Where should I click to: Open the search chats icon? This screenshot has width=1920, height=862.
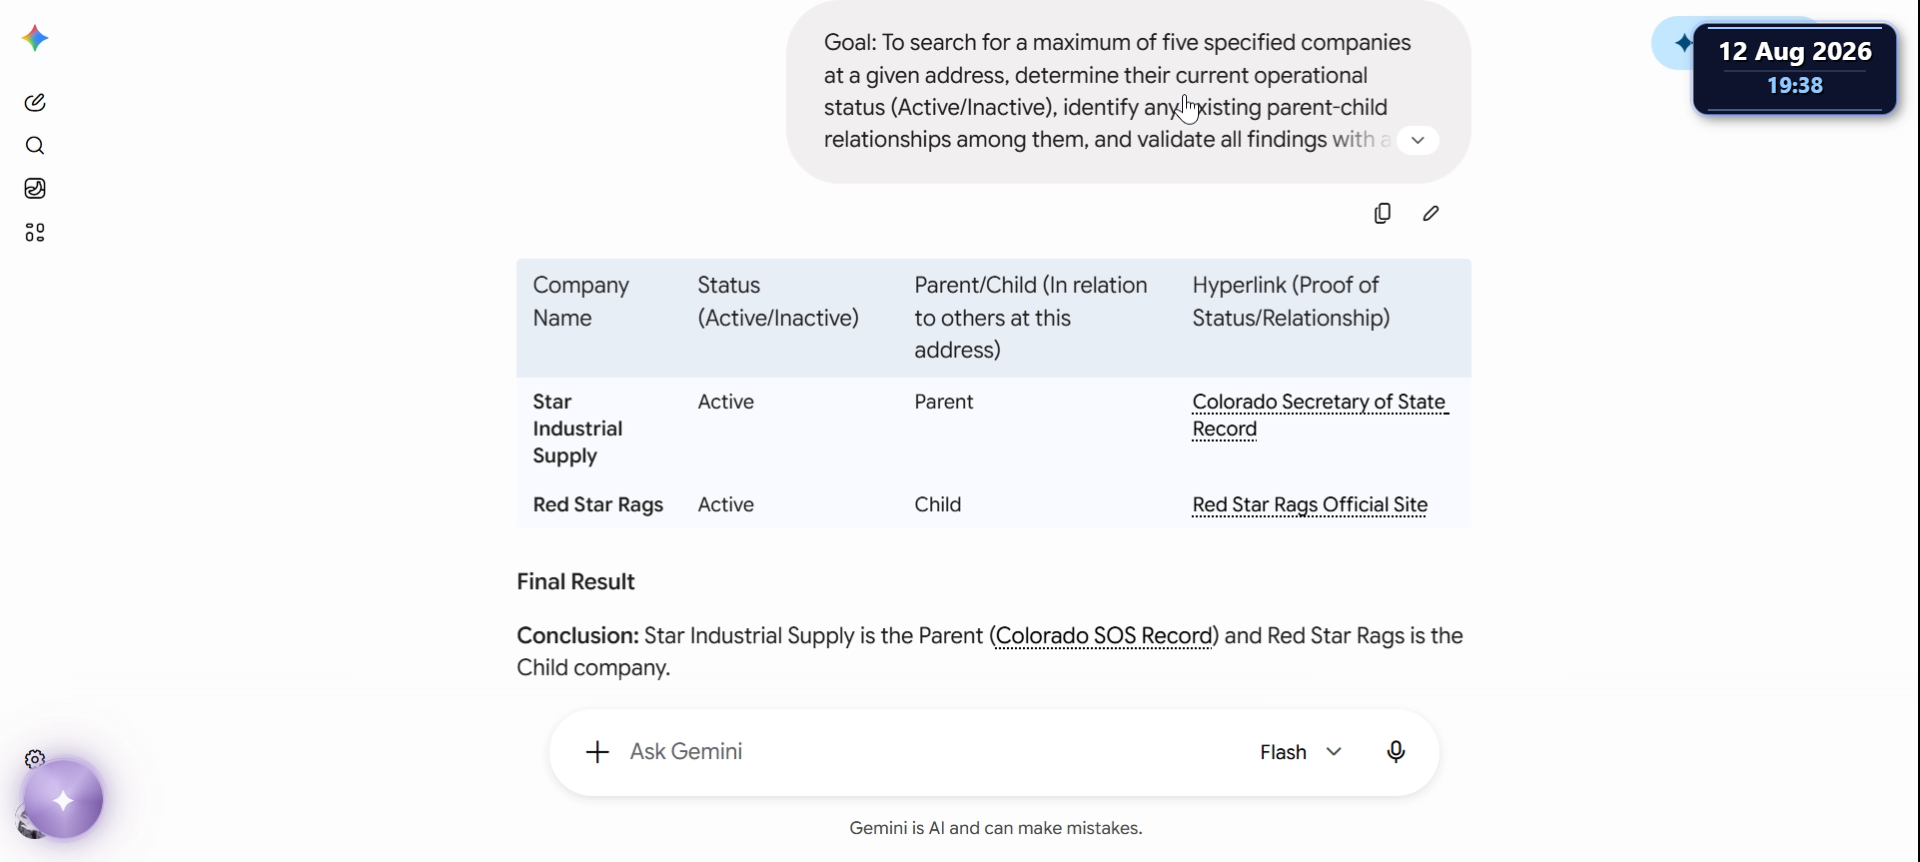tap(35, 146)
